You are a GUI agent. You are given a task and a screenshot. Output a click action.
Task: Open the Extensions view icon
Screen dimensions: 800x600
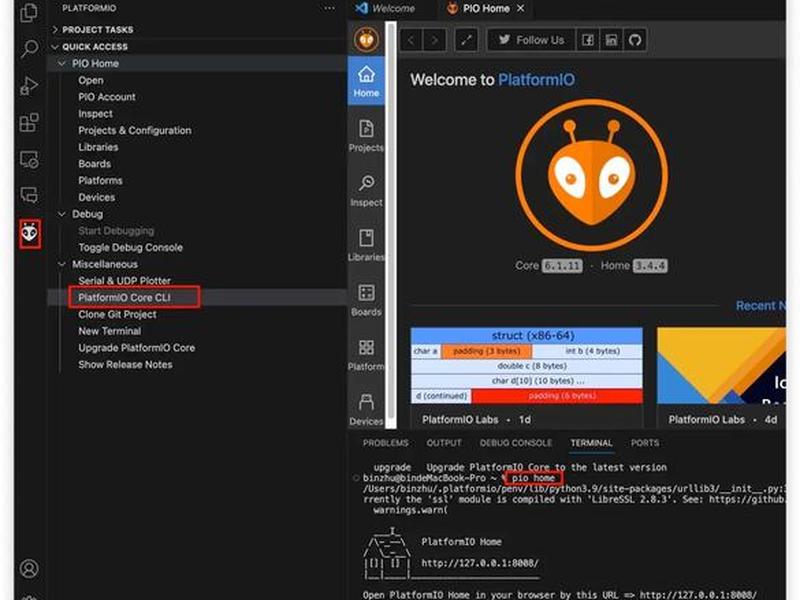pos(29,122)
